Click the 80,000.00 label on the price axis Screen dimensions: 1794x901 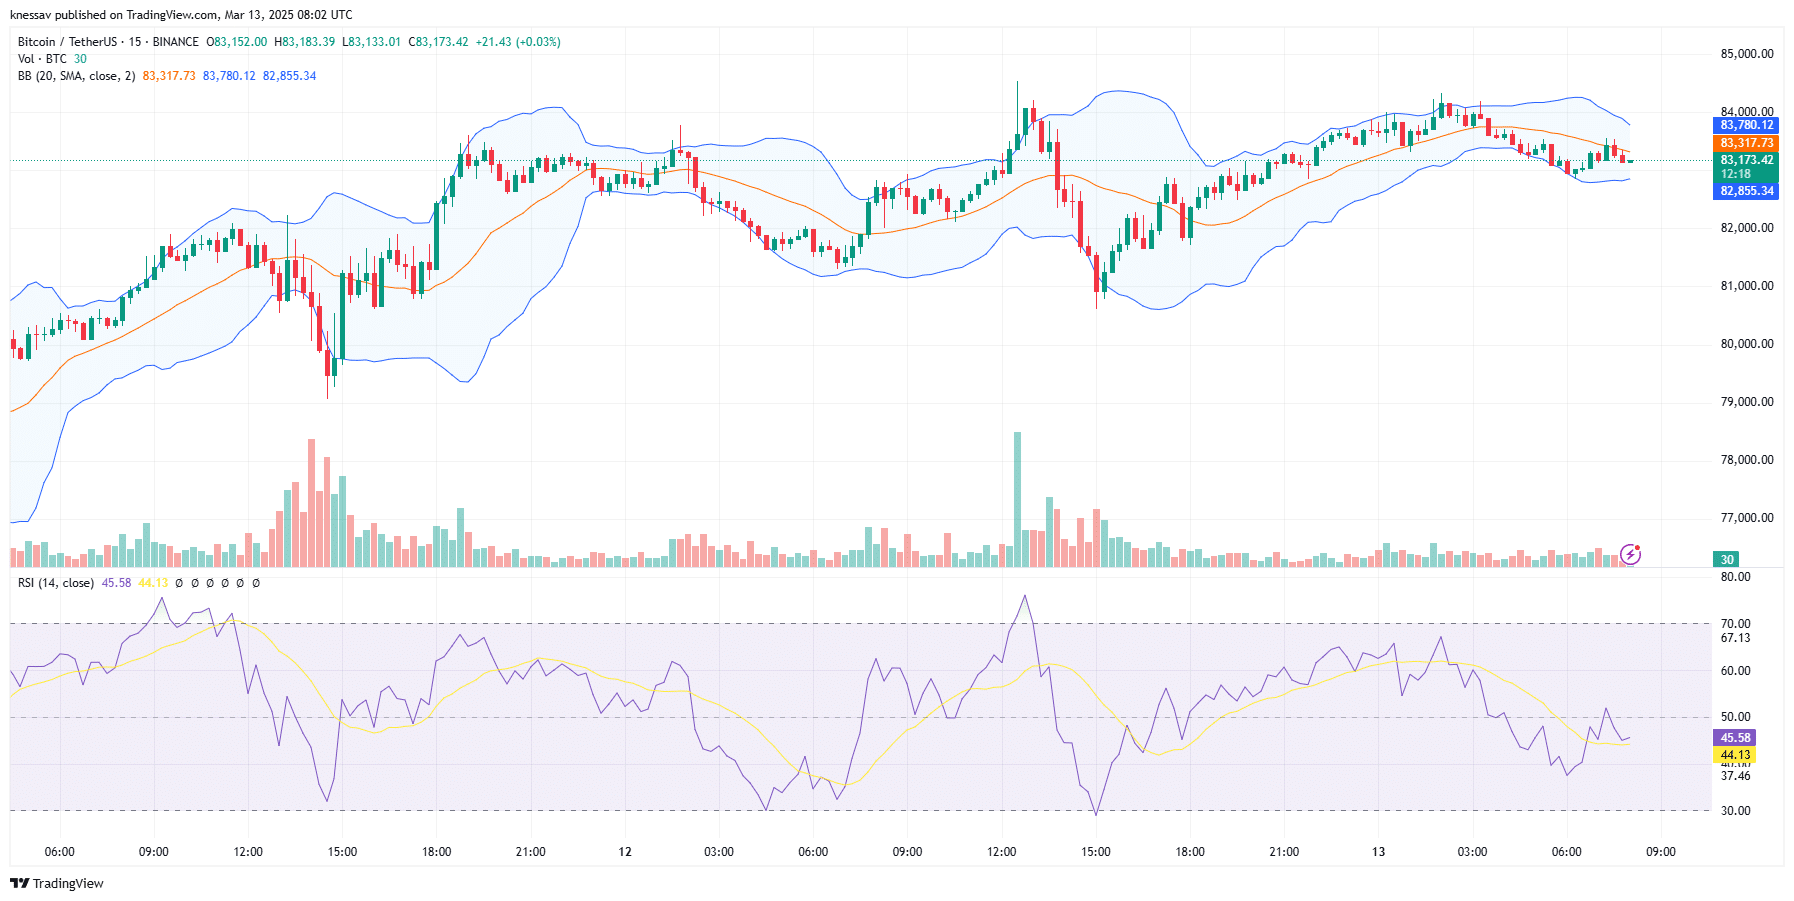[1747, 344]
